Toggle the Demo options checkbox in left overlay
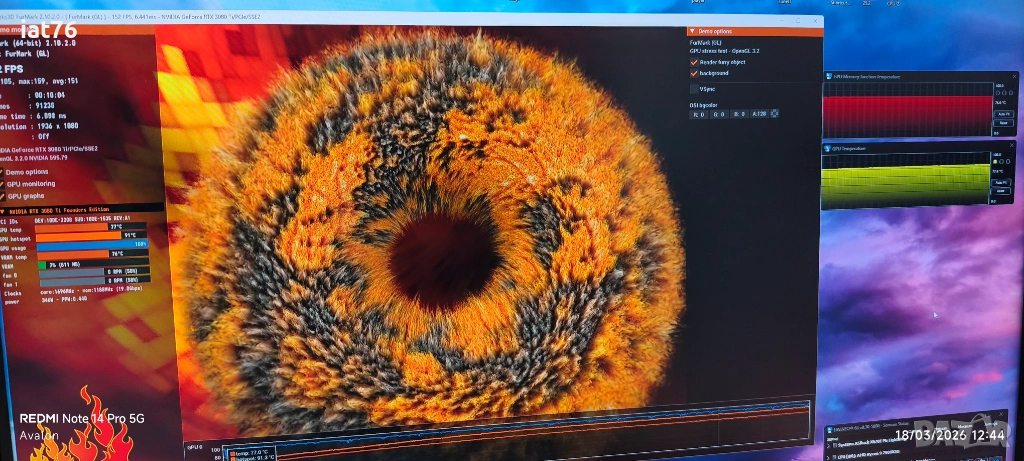Screen dimensions: 1024x461 3,172
